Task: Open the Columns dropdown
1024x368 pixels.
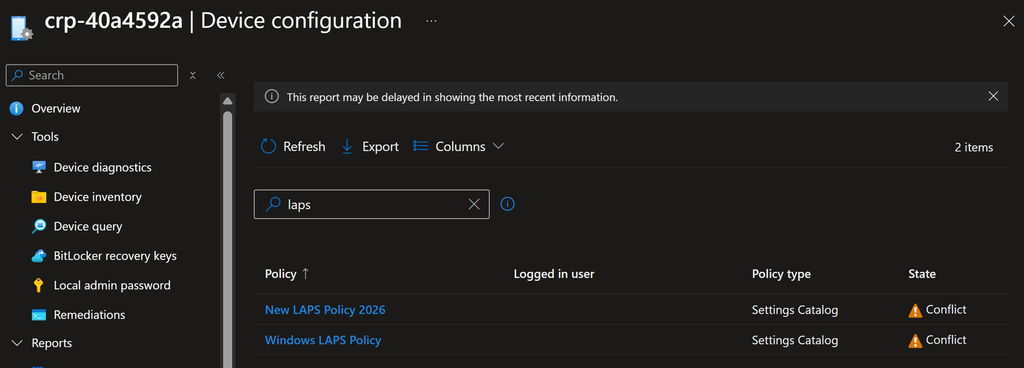Action: pos(458,146)
